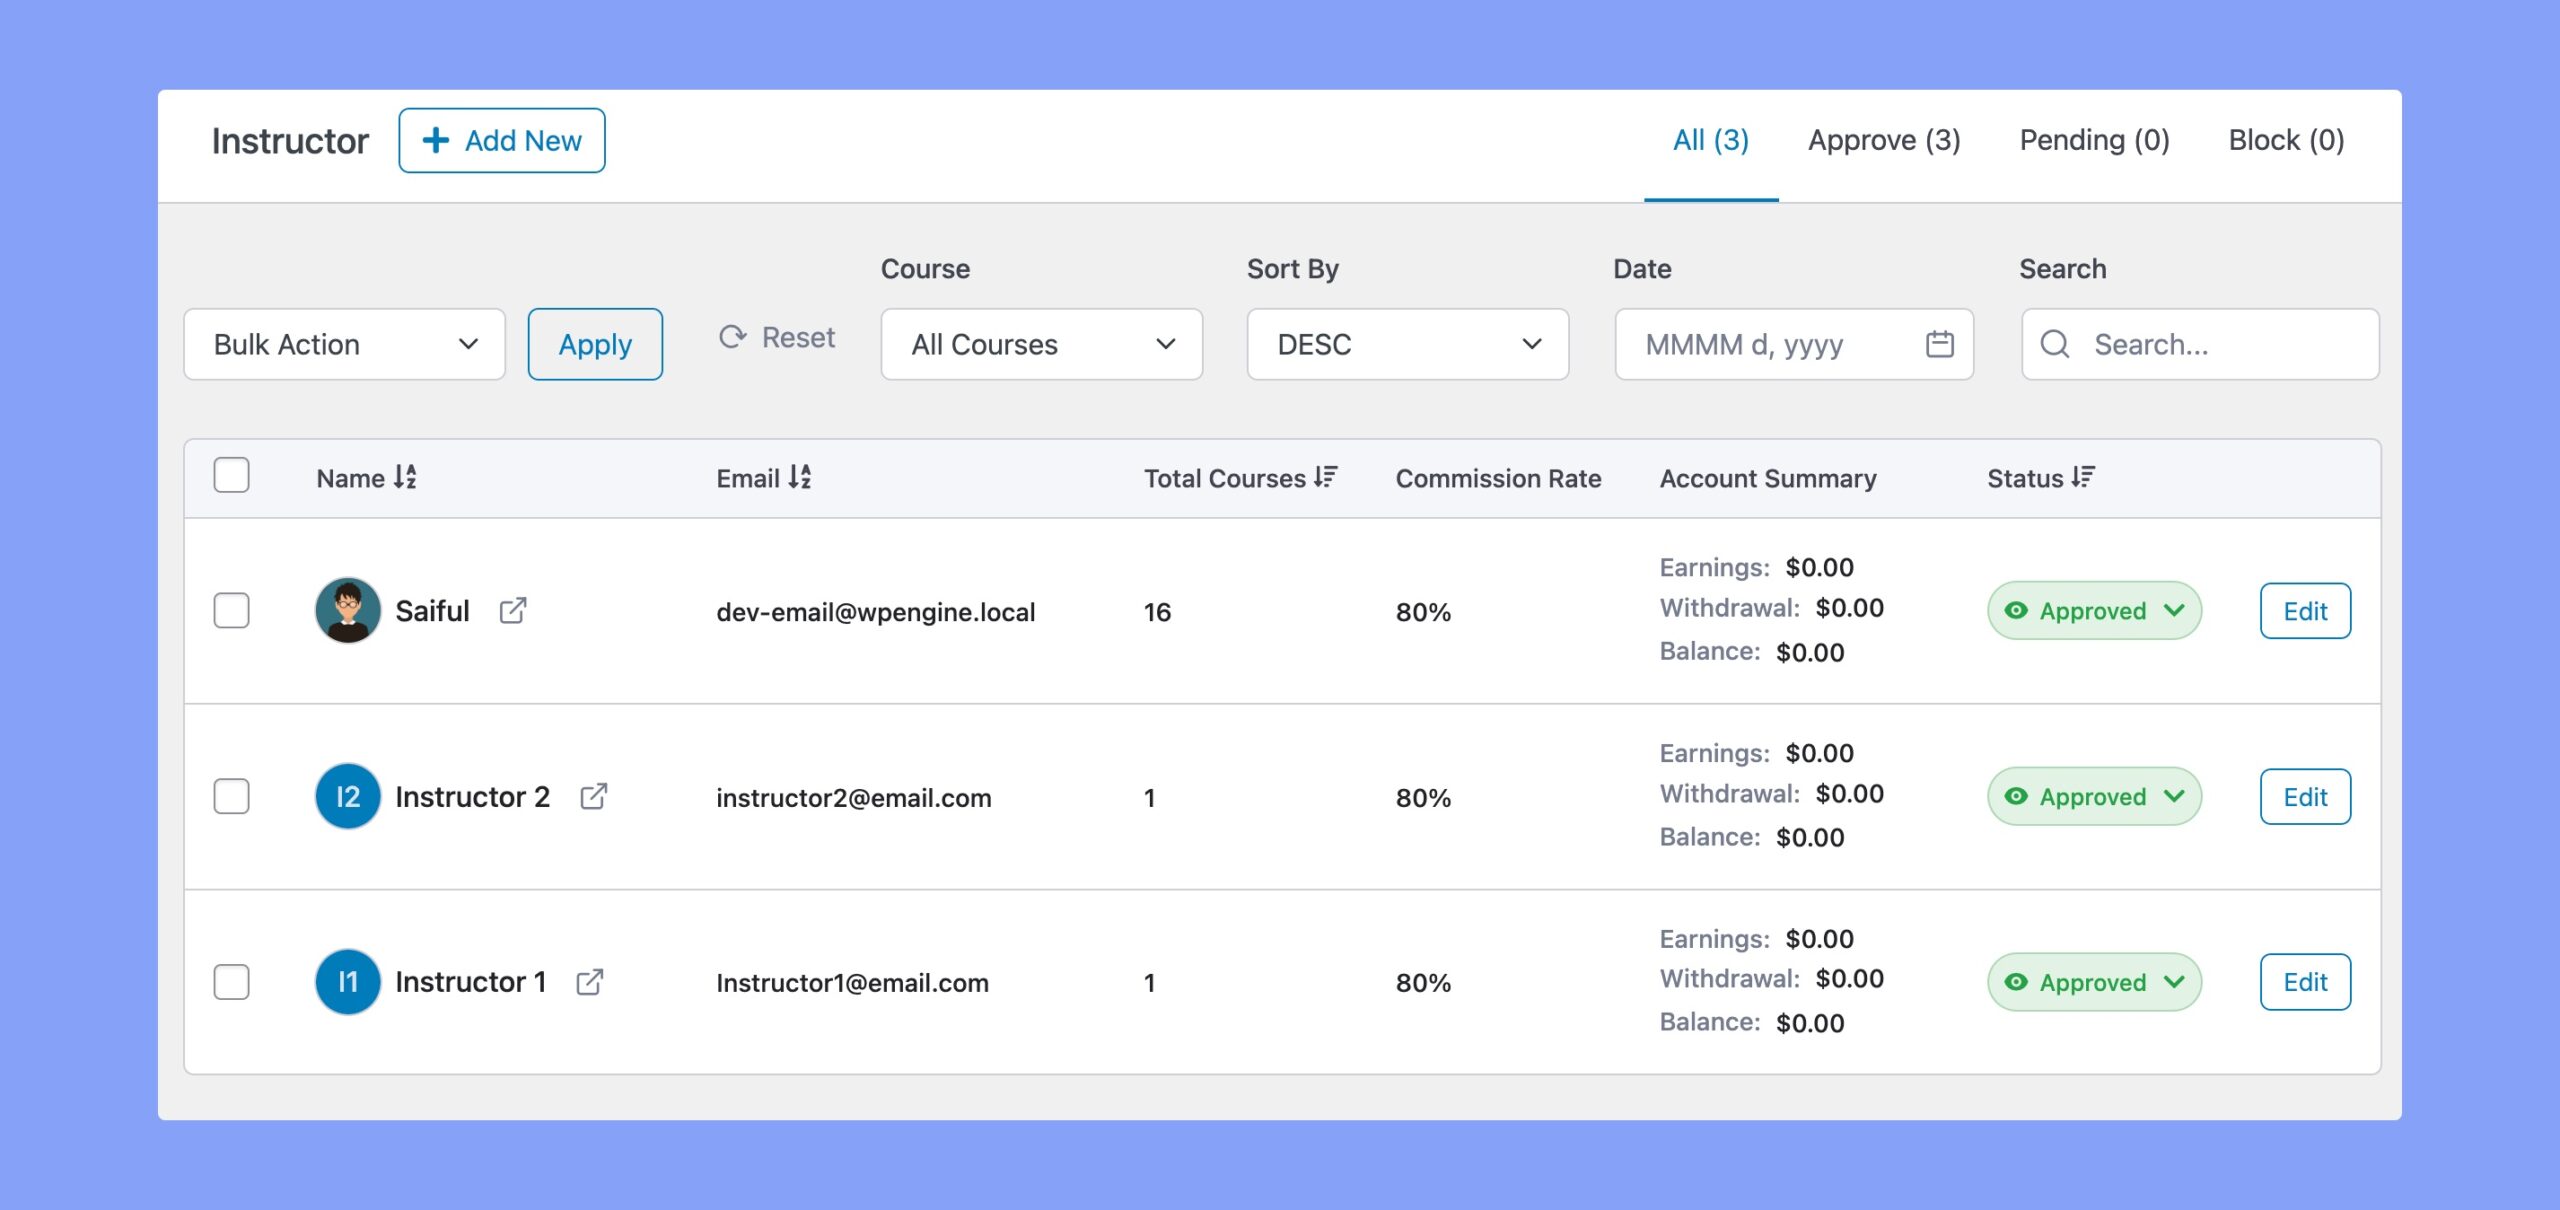
Task: Click the external link icon for Instructor 2
Action: click(593, 795)
